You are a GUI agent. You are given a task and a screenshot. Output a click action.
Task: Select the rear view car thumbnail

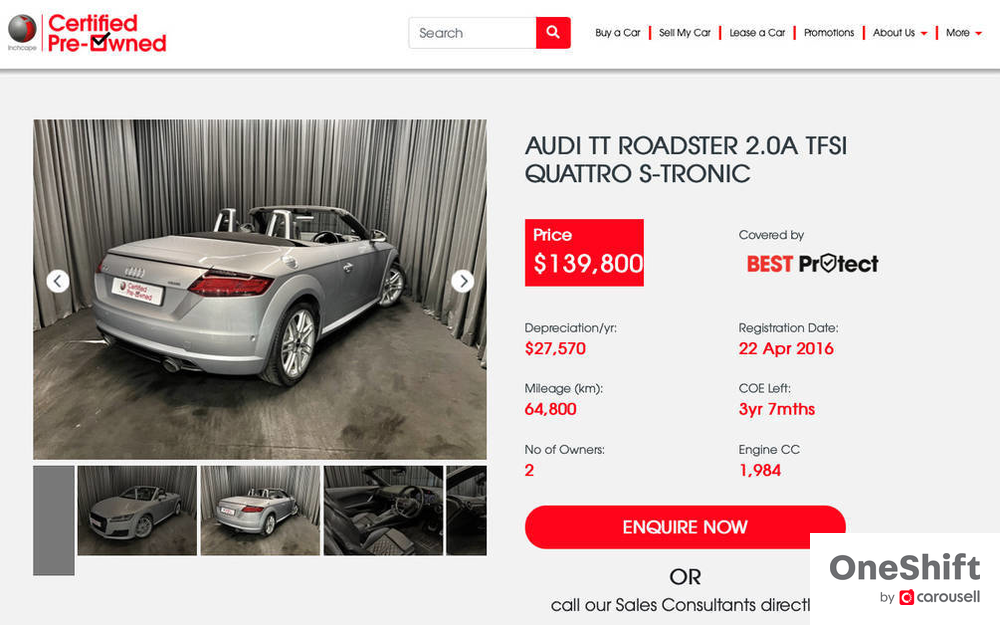tap(260, 510)
